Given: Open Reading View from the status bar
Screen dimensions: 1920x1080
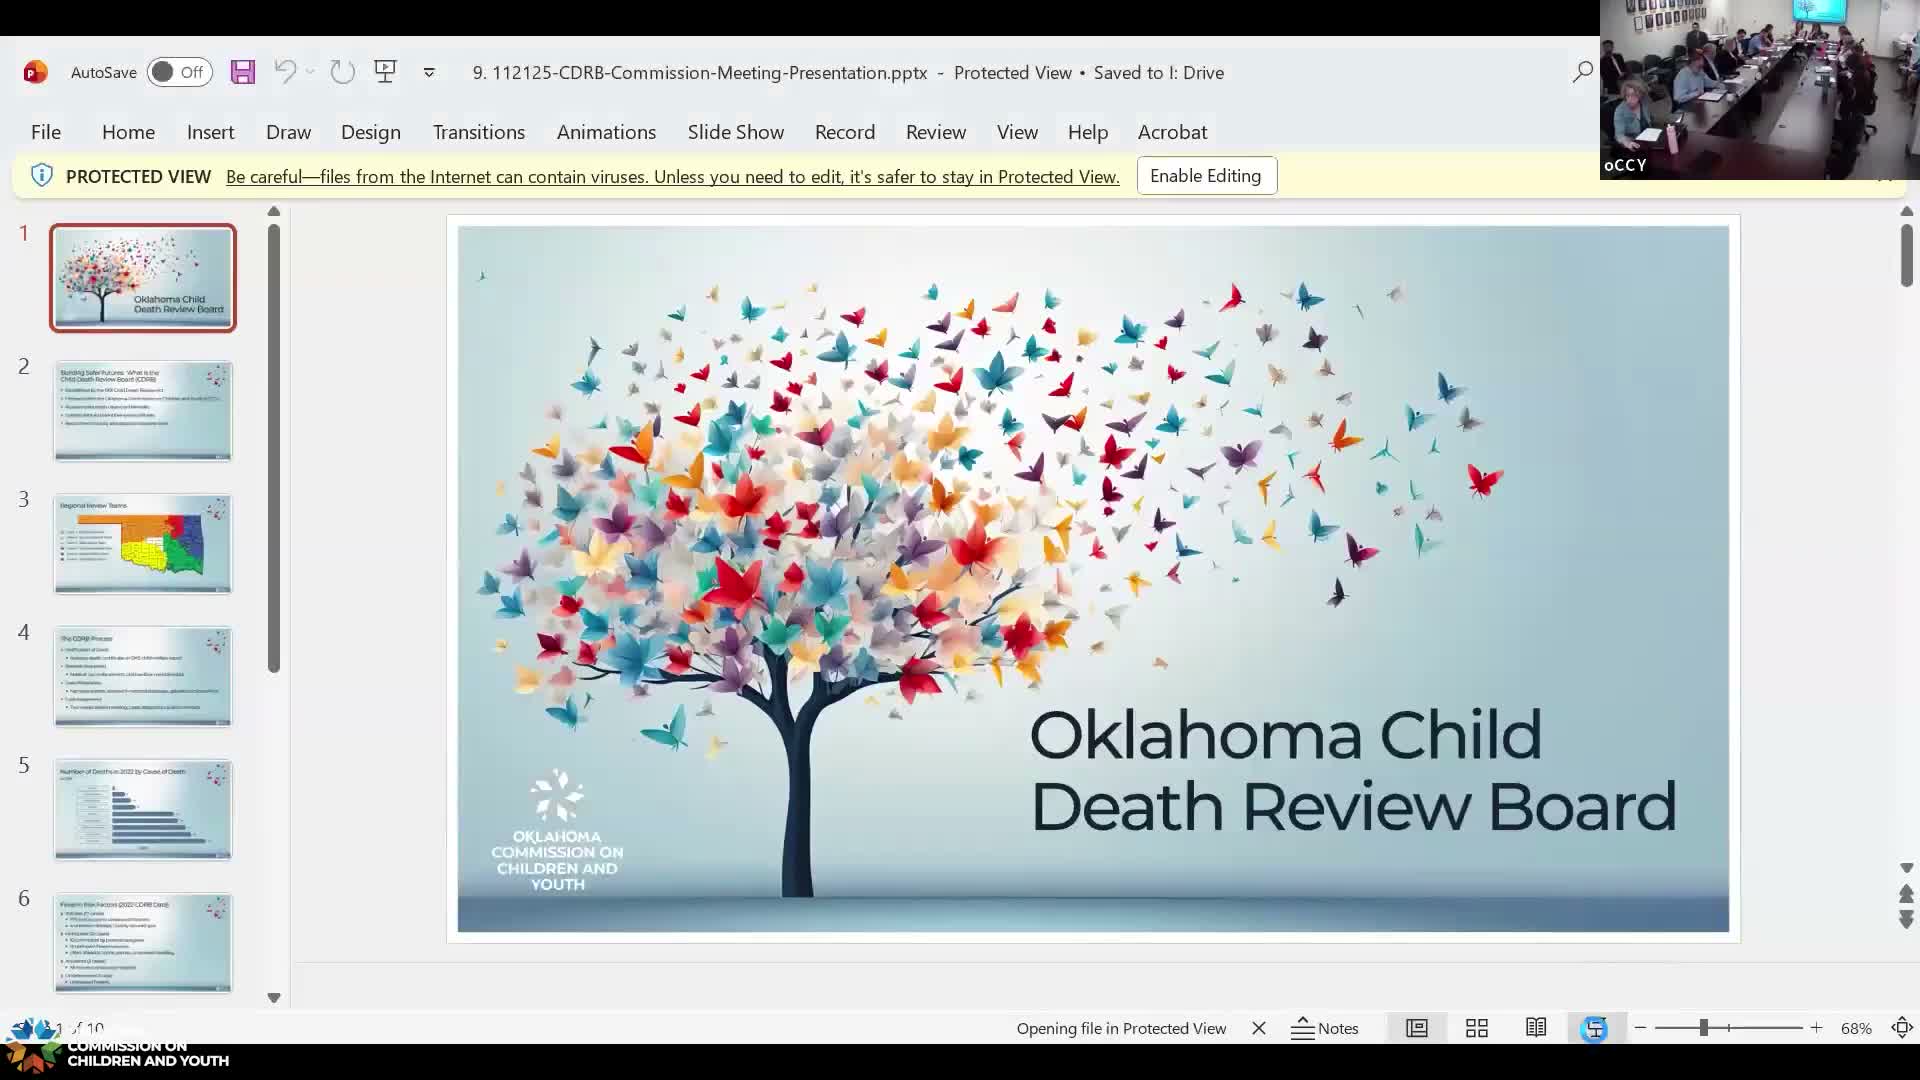Looking at the screenshot, I should click(1537, 1028).
